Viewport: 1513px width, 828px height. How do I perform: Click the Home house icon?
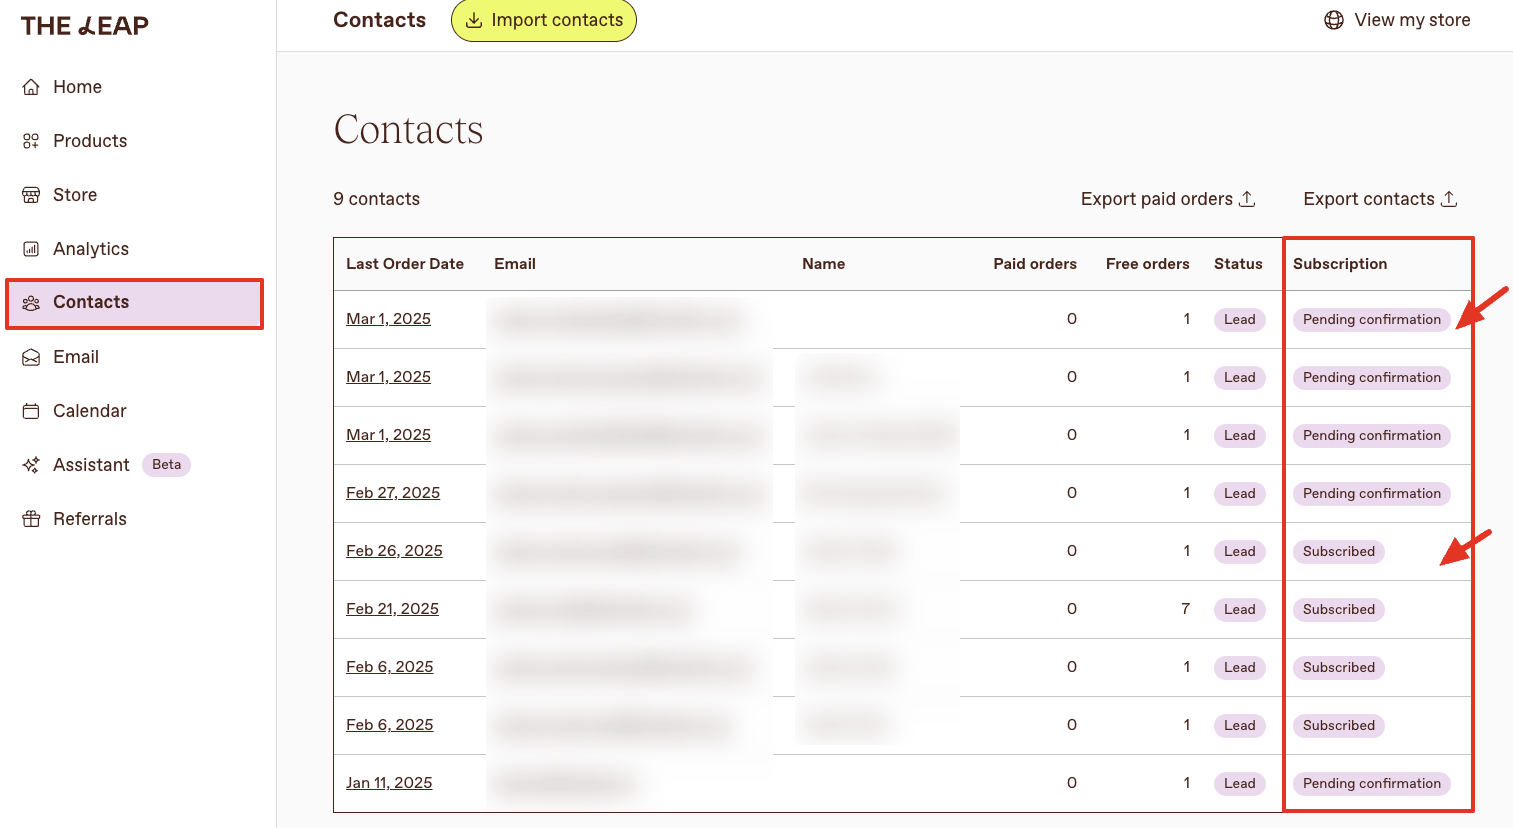(x=31, y=87)
